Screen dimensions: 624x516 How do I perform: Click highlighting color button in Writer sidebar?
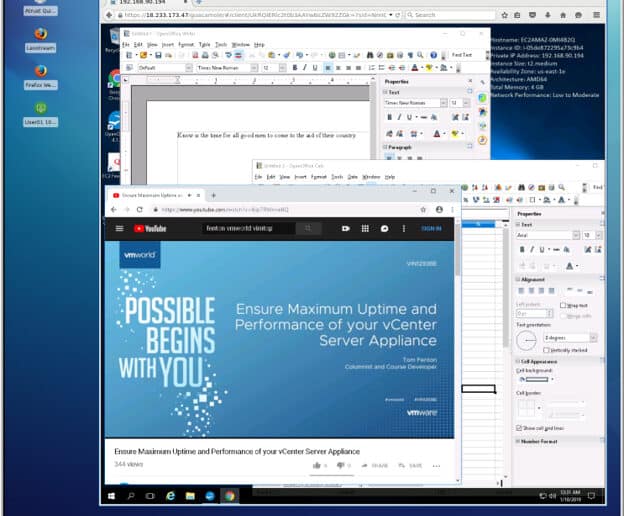click(454, 134)
